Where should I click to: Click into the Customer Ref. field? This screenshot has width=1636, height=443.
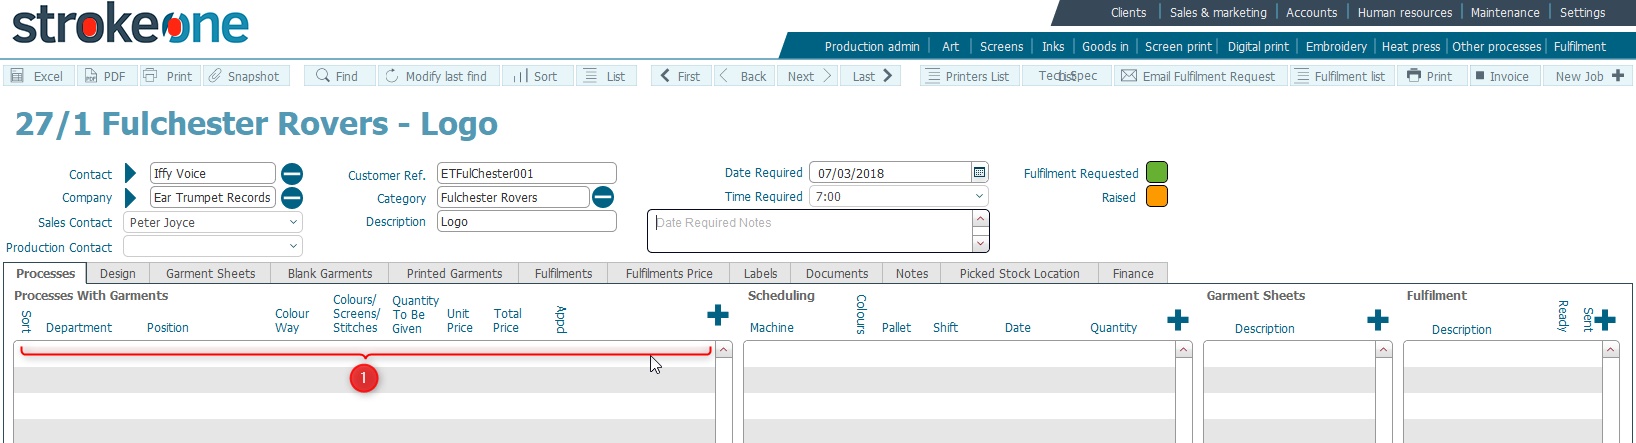[x=526, y=174]
